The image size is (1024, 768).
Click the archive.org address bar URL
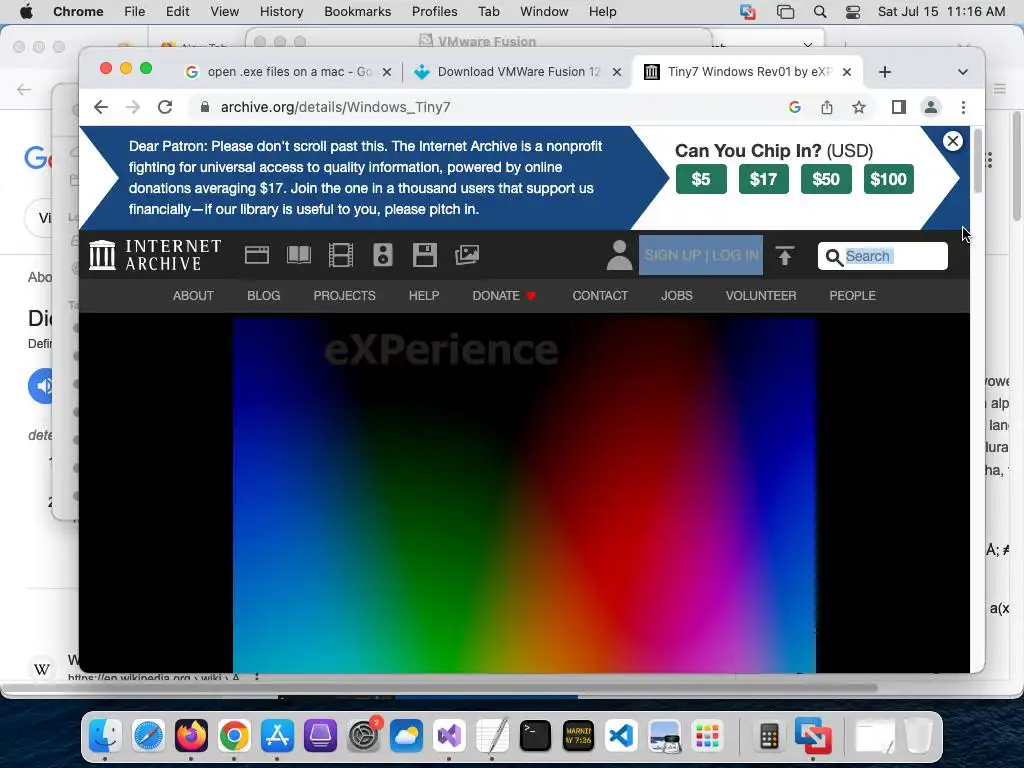click(335, 107)
